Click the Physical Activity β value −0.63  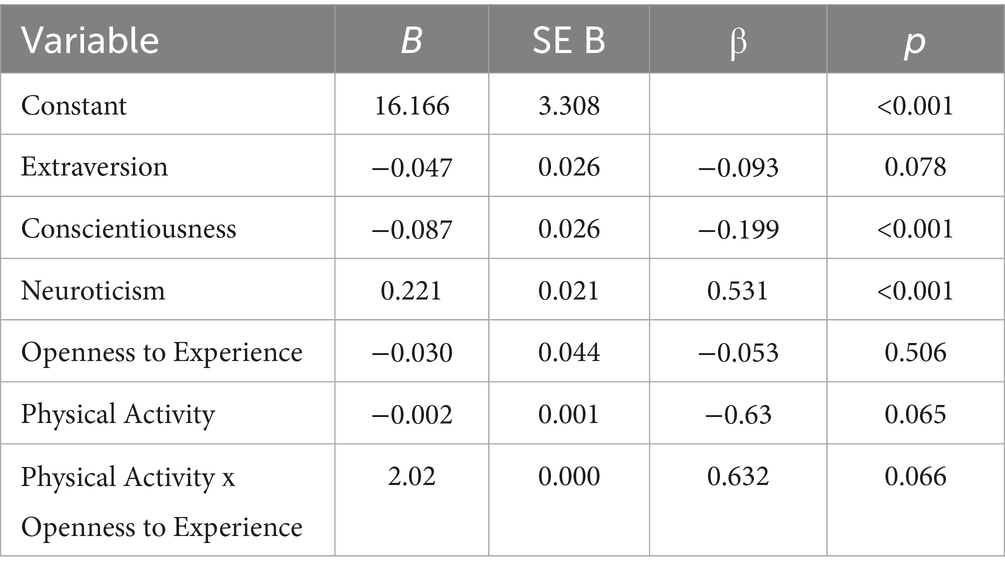tap(737, 414)
